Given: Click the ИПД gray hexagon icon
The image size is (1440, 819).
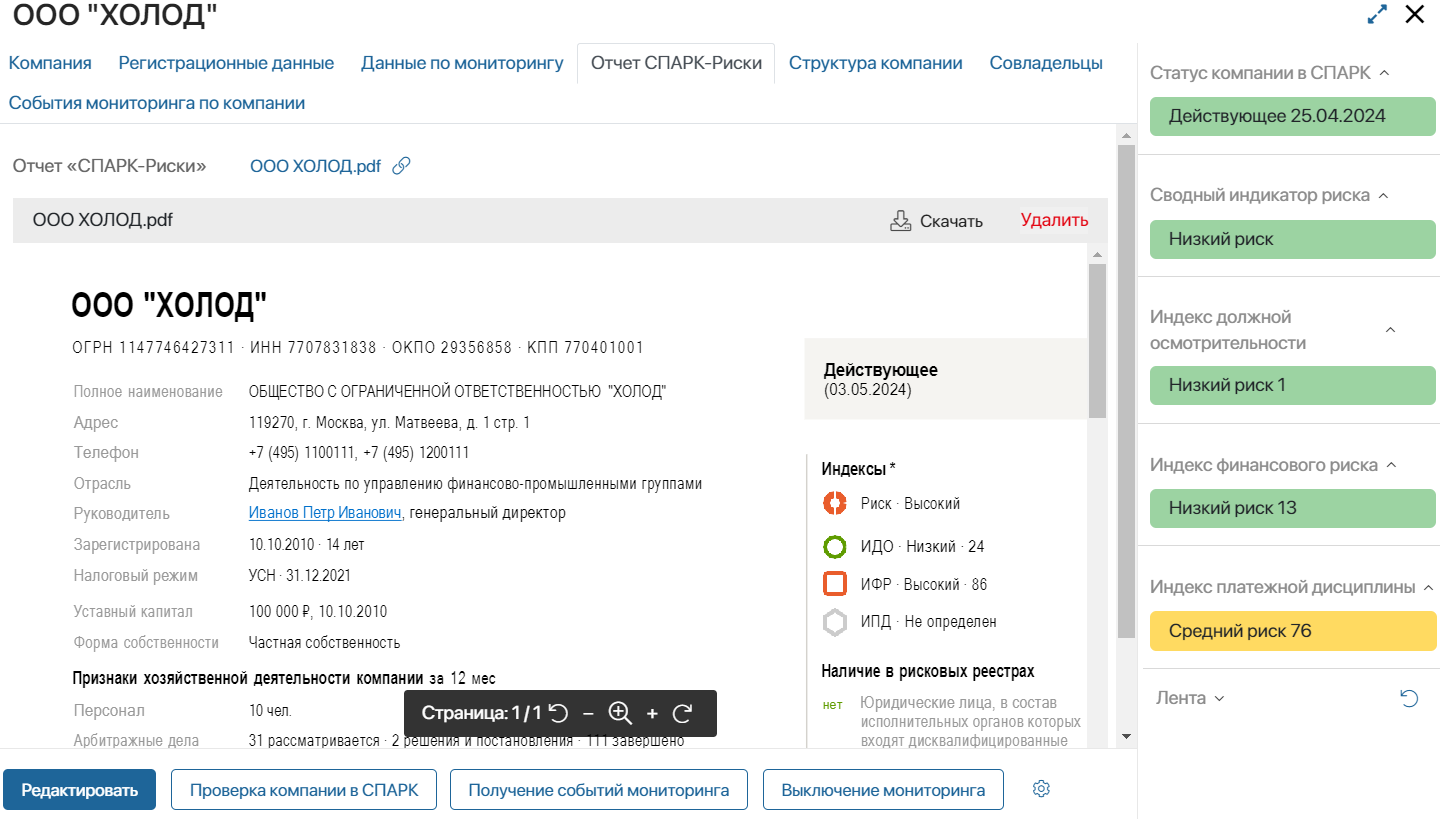Looking at the screenshot, I should click(835, 622).
